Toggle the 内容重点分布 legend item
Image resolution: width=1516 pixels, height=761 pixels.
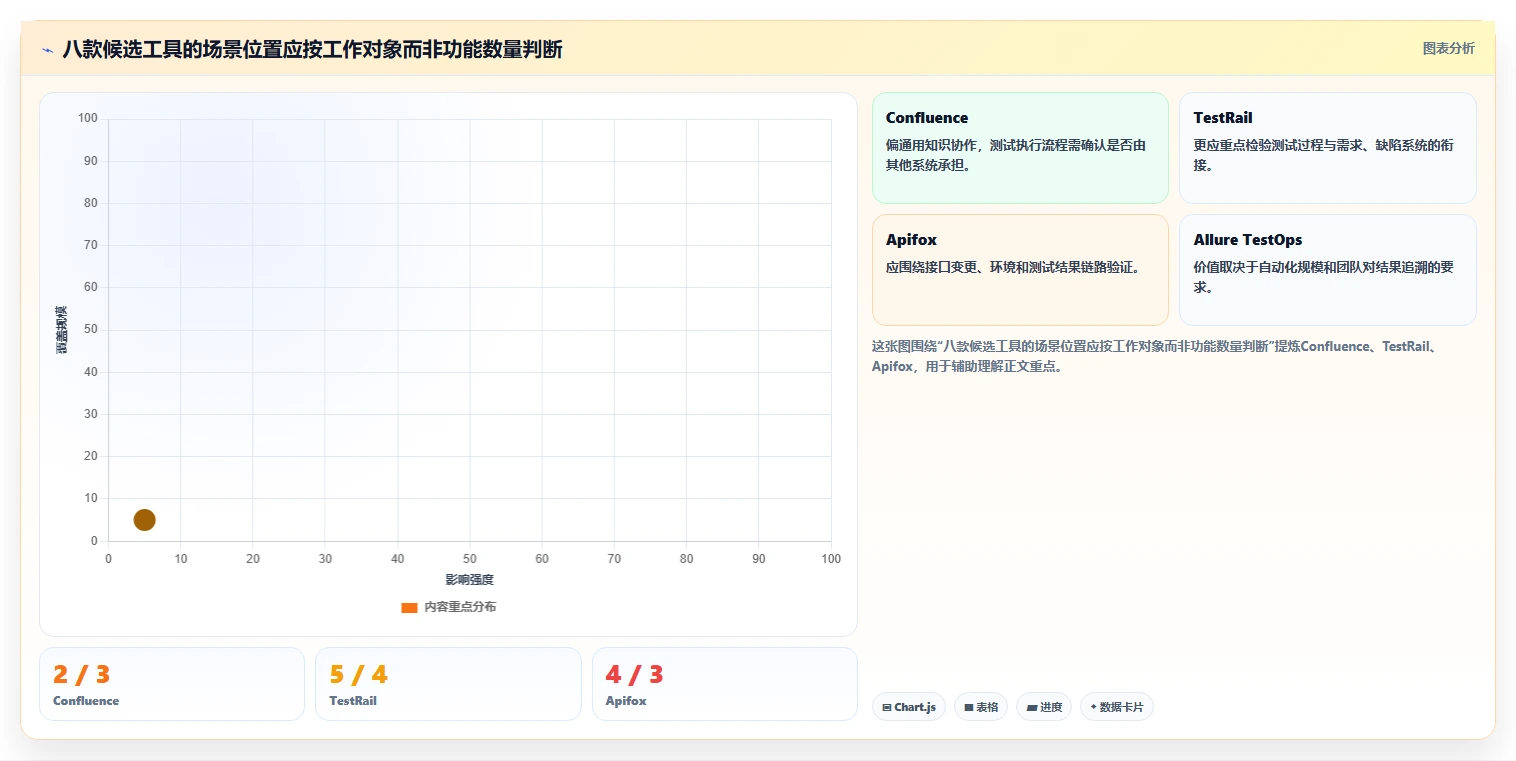(448, 607)
